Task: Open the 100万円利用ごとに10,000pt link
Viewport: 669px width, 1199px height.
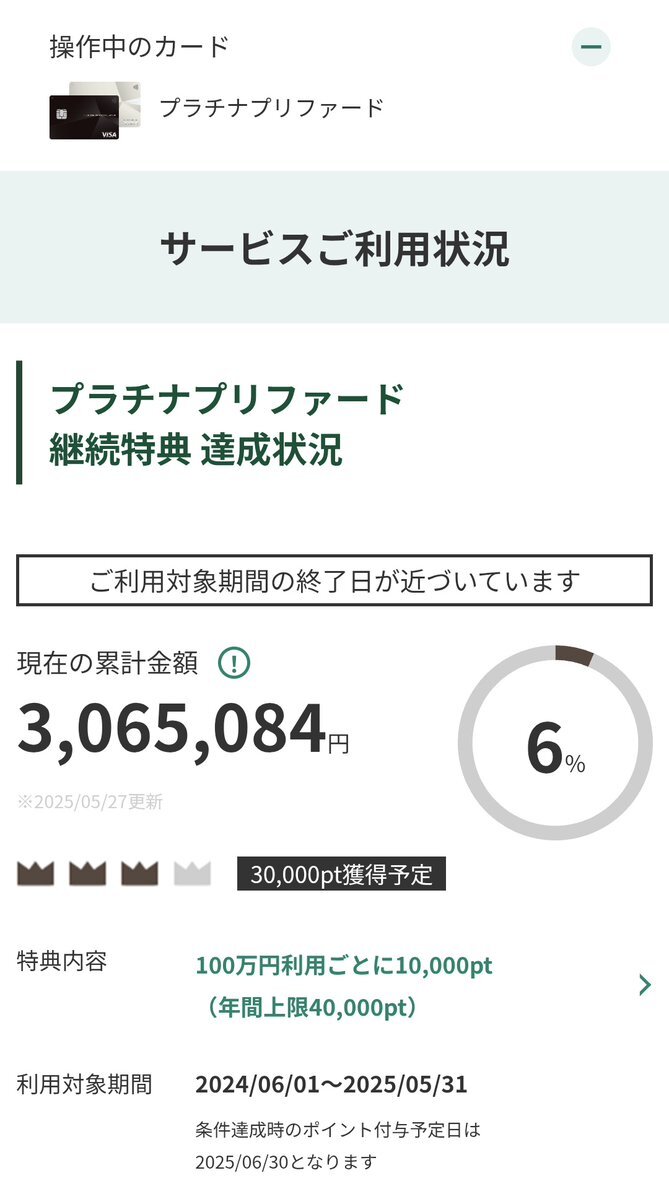Action: [344, 966]
